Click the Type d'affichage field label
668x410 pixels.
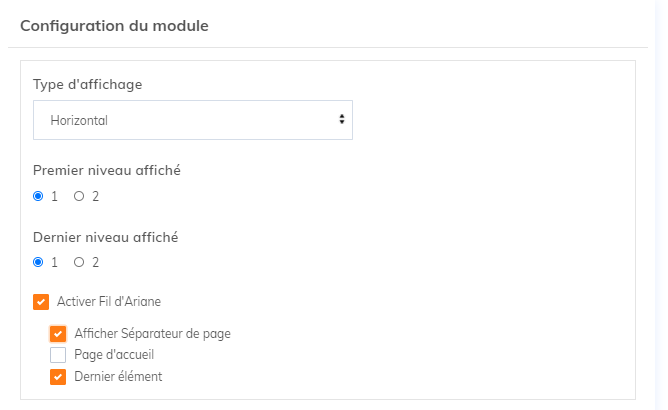pos(88,84)
